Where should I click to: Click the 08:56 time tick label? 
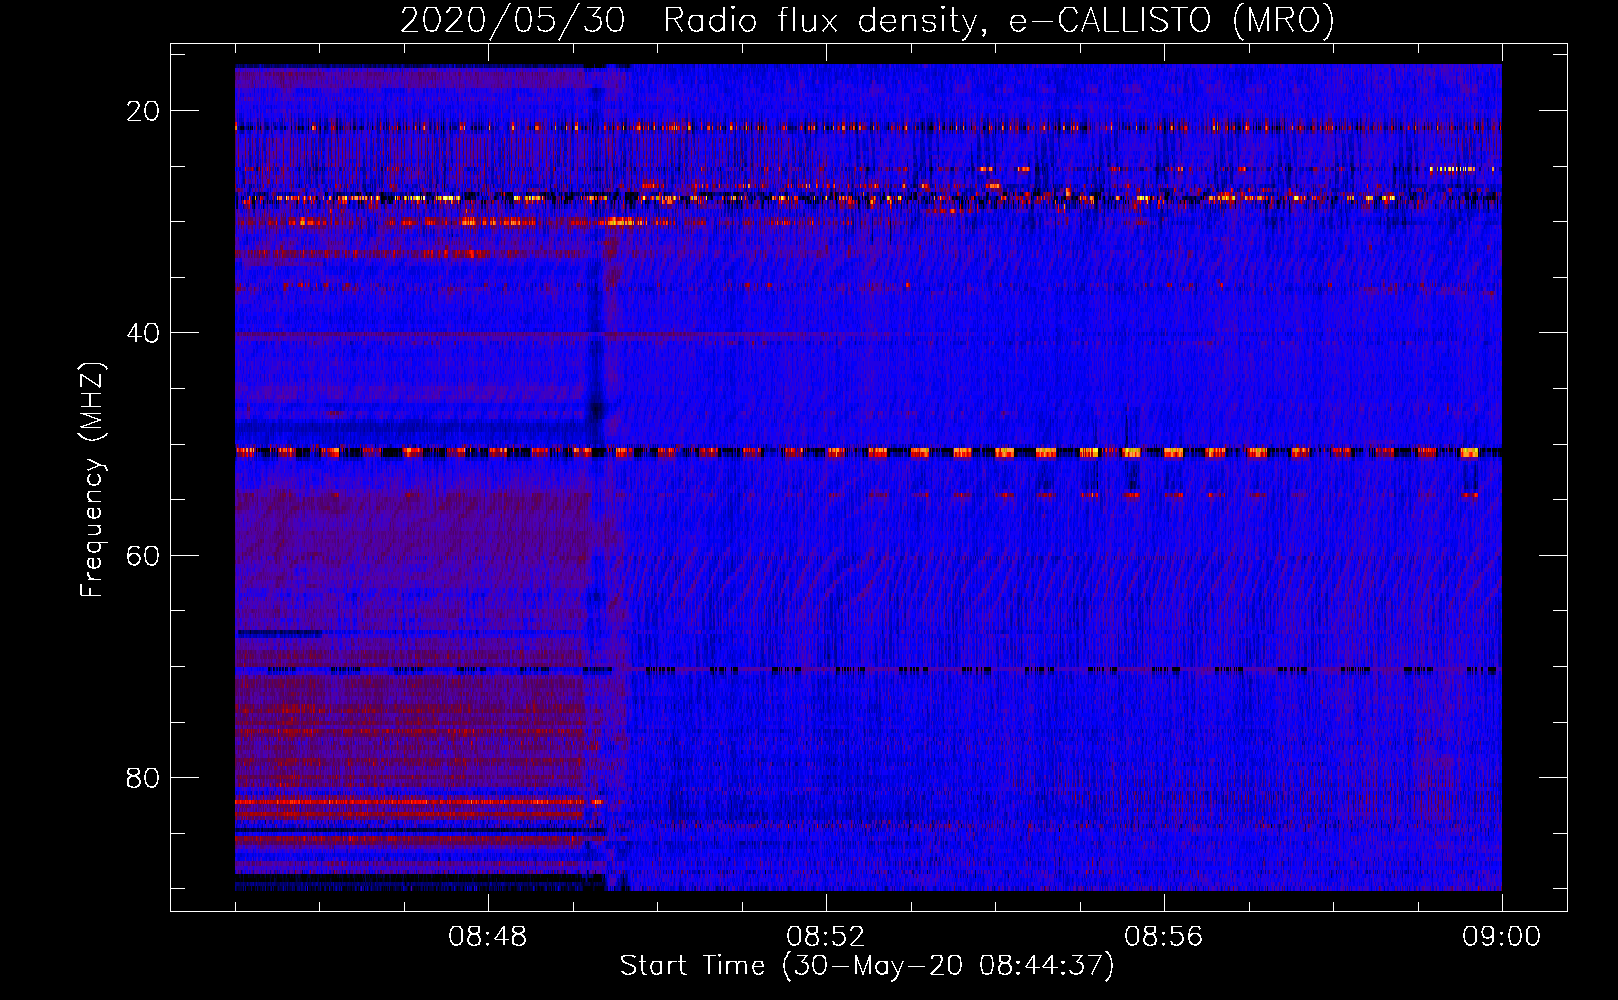tap(1163, 937)
